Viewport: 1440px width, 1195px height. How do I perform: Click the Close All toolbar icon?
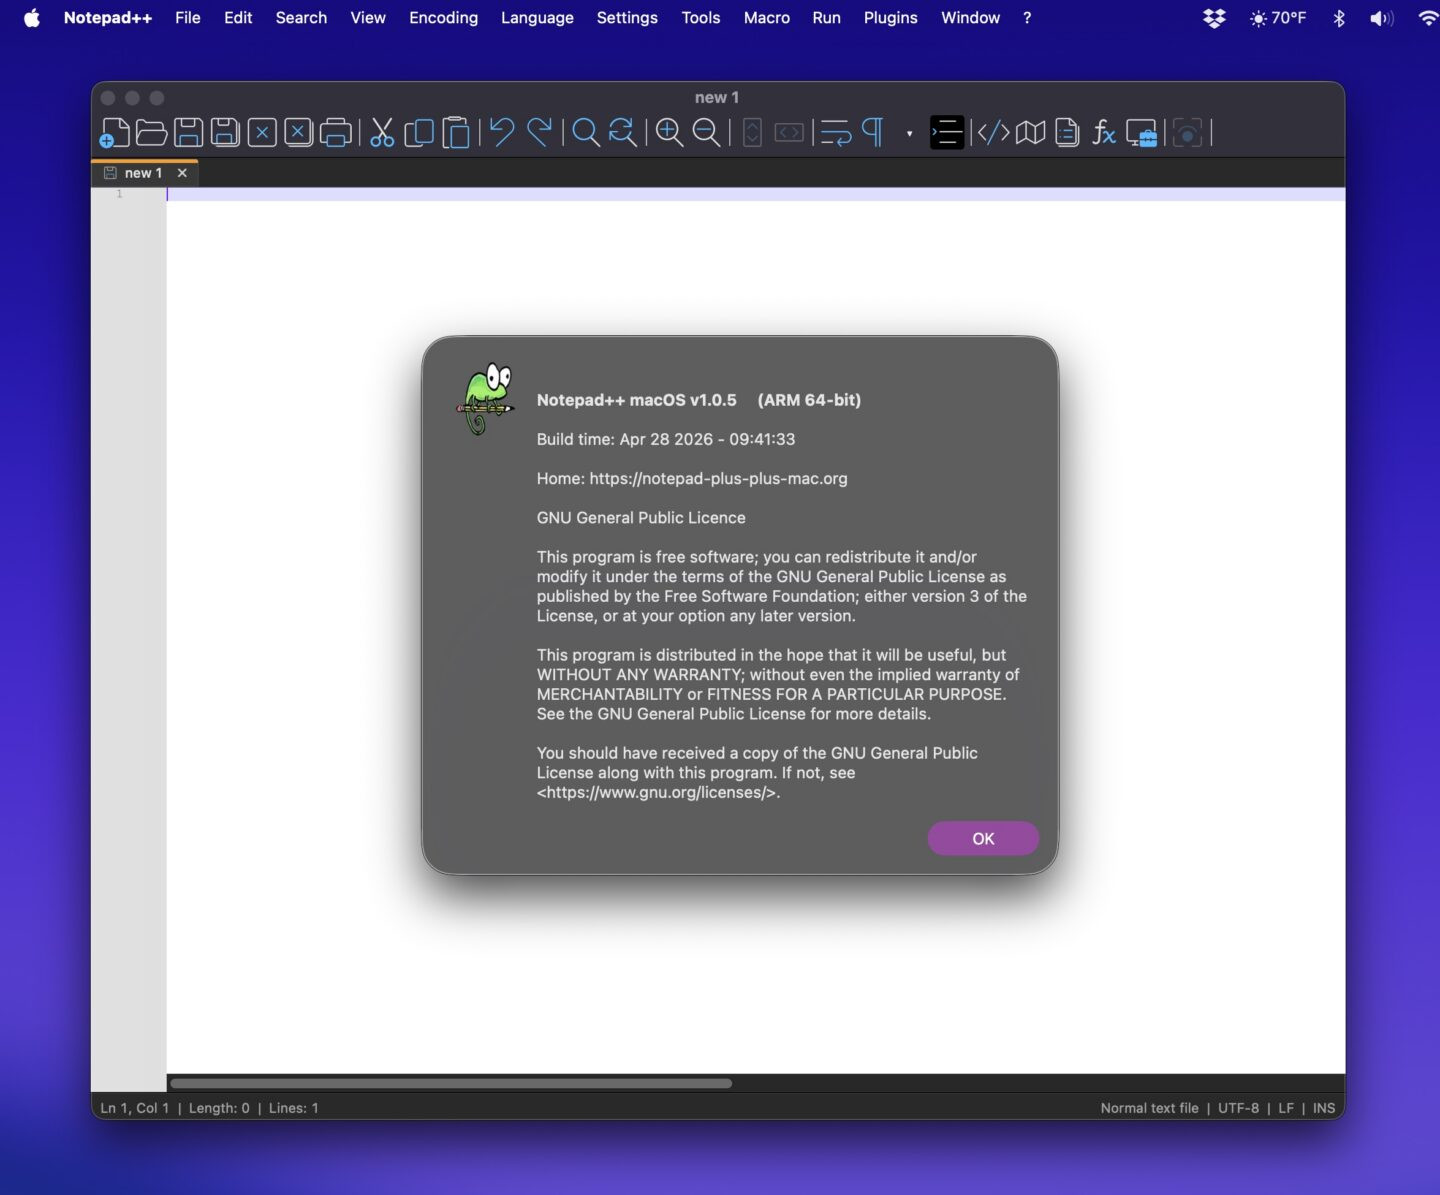pyautogui.click(x=298, y=133)
